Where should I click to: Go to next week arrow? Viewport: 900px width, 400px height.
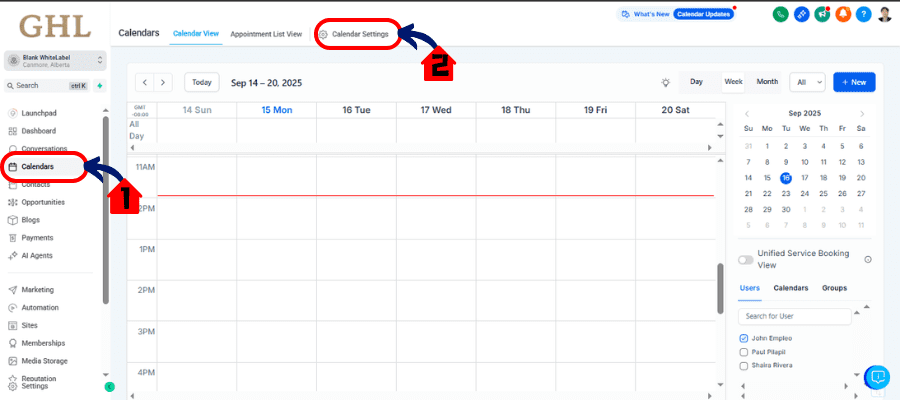163,83
